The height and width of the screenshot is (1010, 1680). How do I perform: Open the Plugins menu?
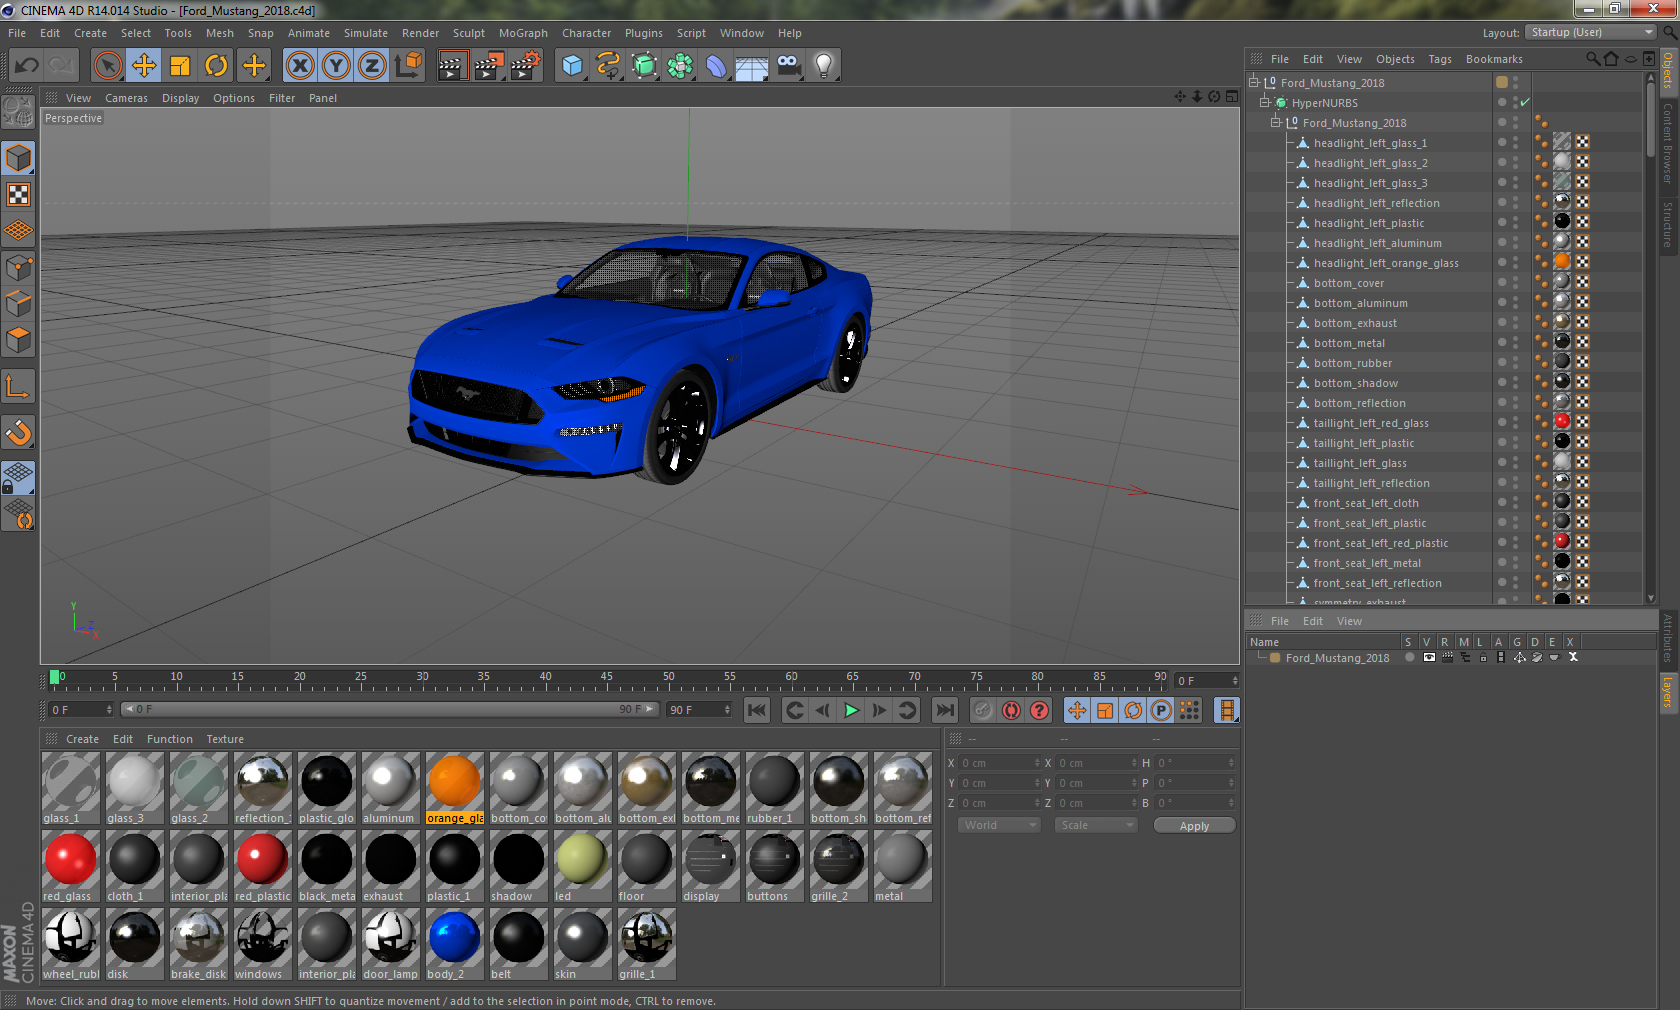(643, 33)
